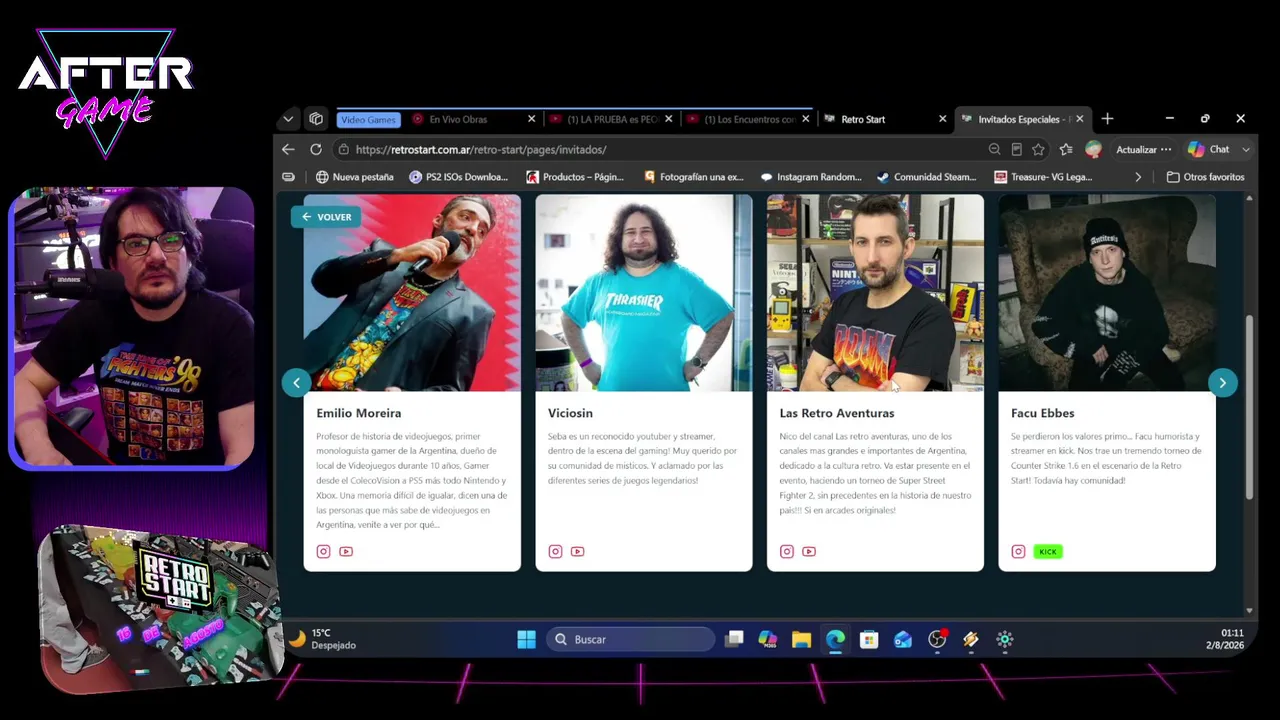Screen dimensions: 1280x720
Task: Open the Nueva pestaña bookmark
Action: (x=355, y=177)
